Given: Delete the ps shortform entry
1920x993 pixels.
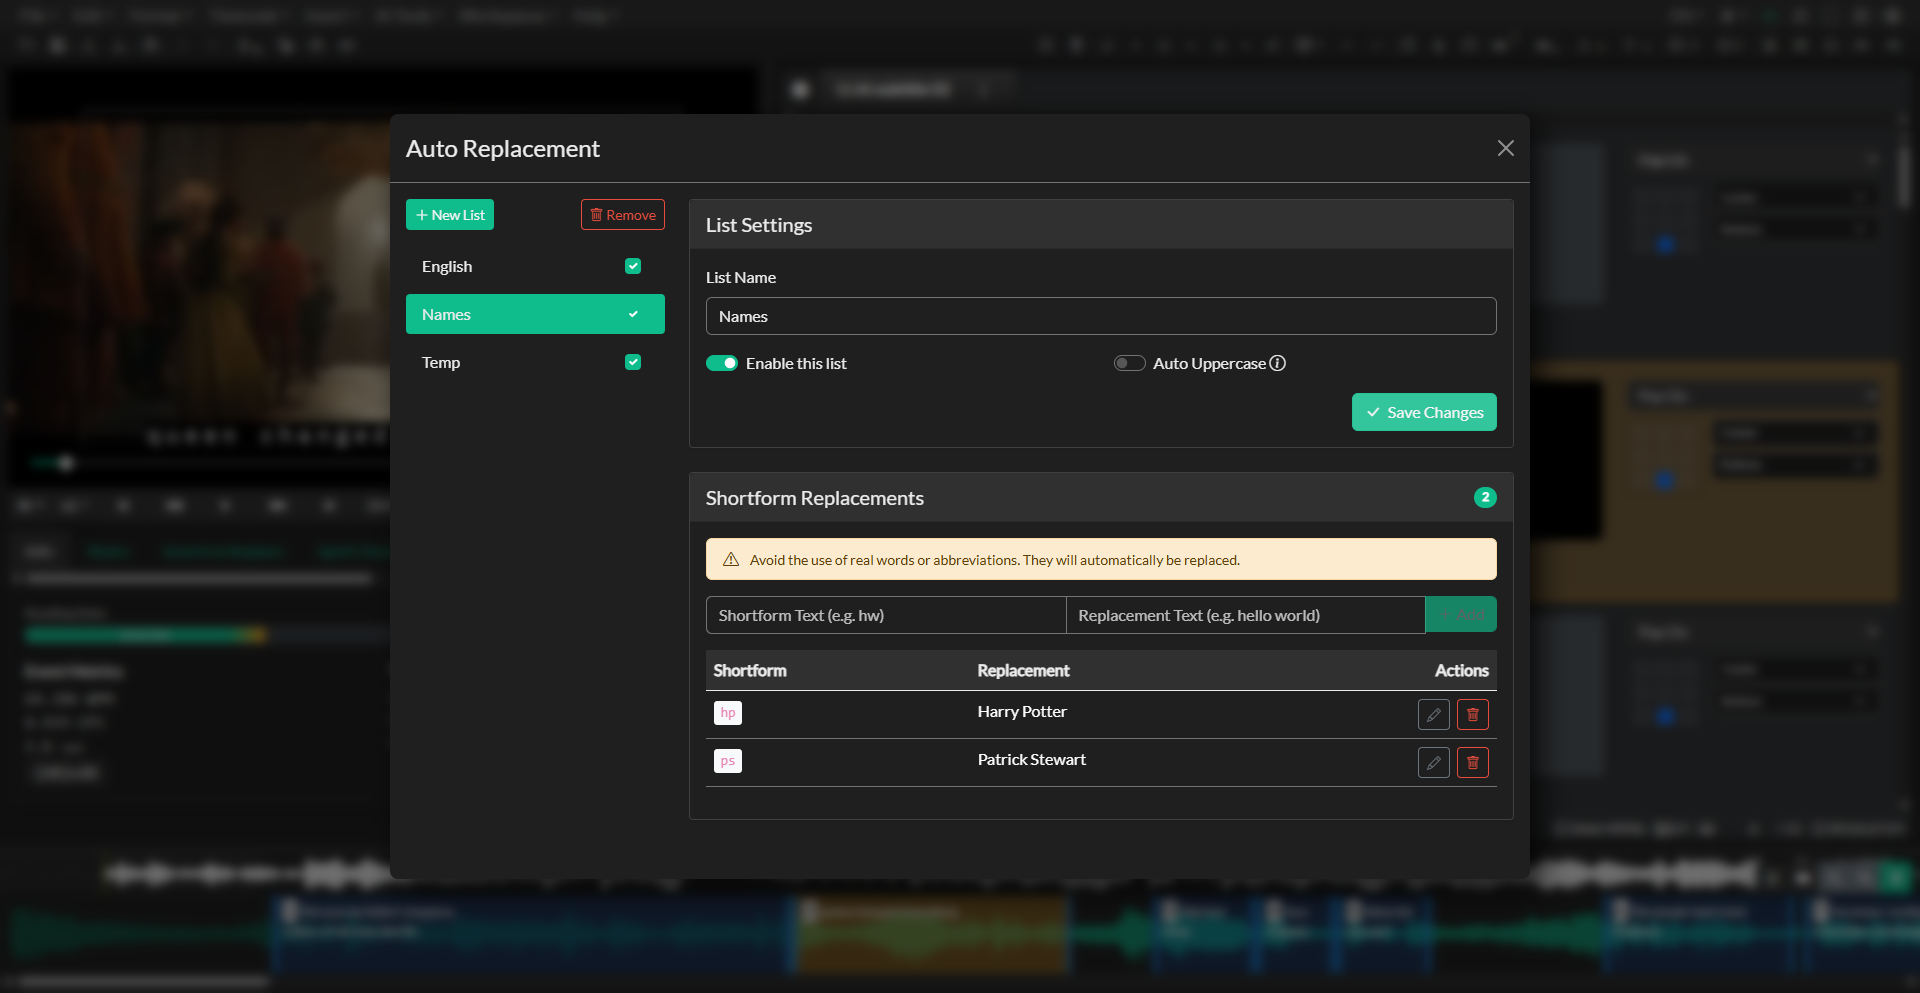Looking at the screenshot, I should pyautogui.click(x=1472, y=763).
